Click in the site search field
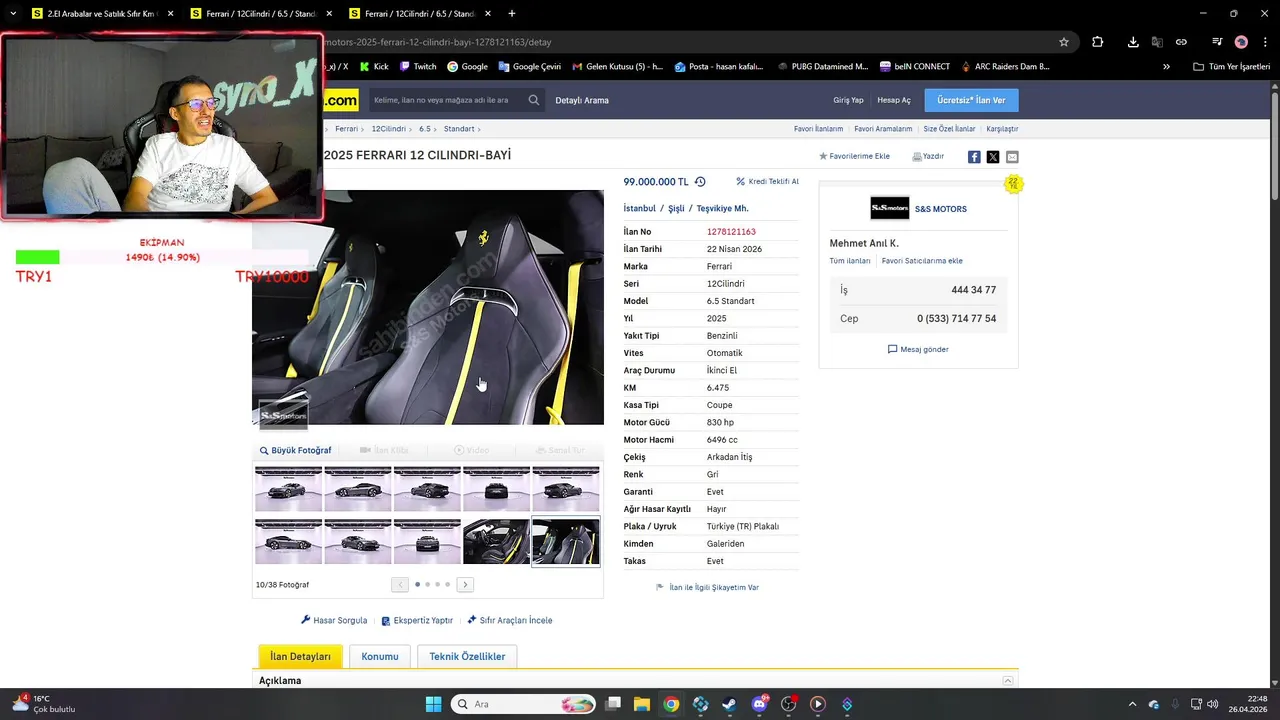Viewport: 1280px width, 720px height. (x=446, y=100)
